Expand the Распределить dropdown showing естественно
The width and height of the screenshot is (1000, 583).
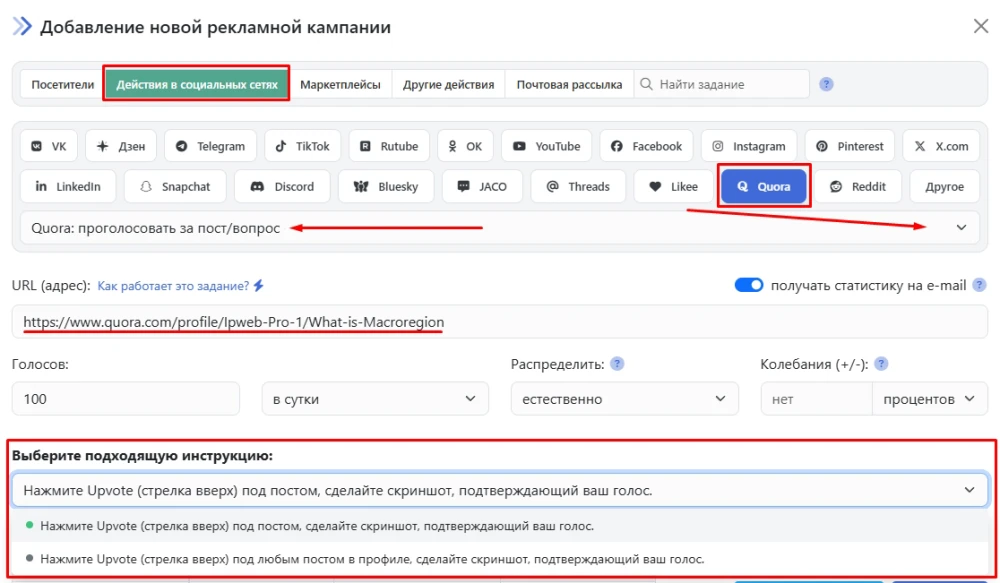point(624,398)
